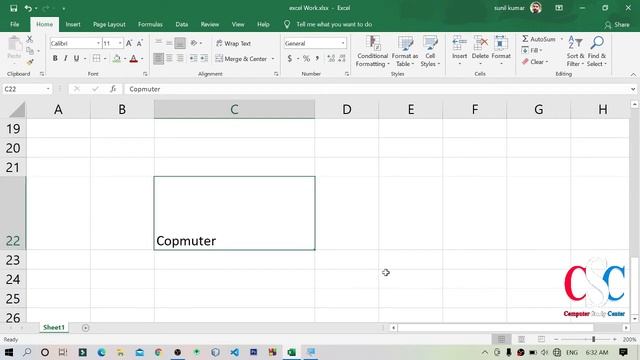
Task: Switch to the Insert tab
Action: coord(73,24)
